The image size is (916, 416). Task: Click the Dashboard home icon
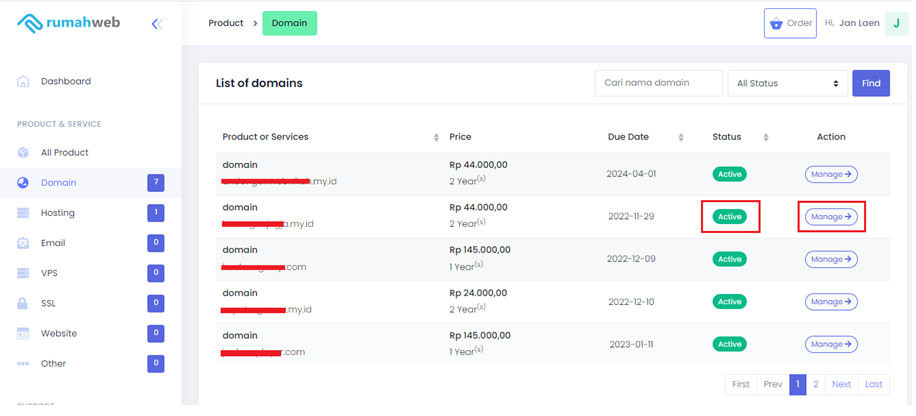[23, 81]
